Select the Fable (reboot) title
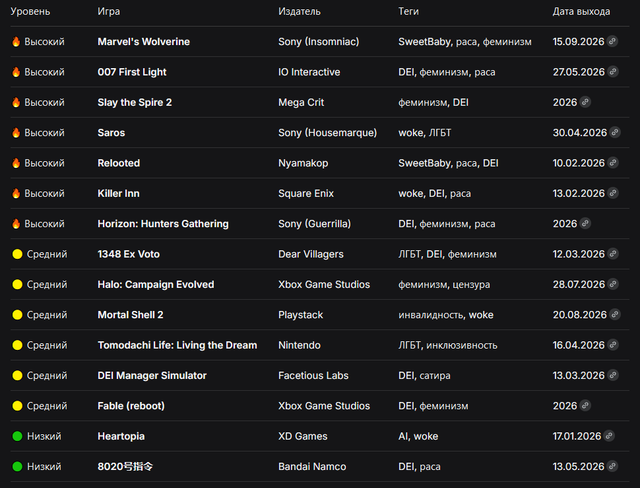640x488 pixels. click(131, 406)
